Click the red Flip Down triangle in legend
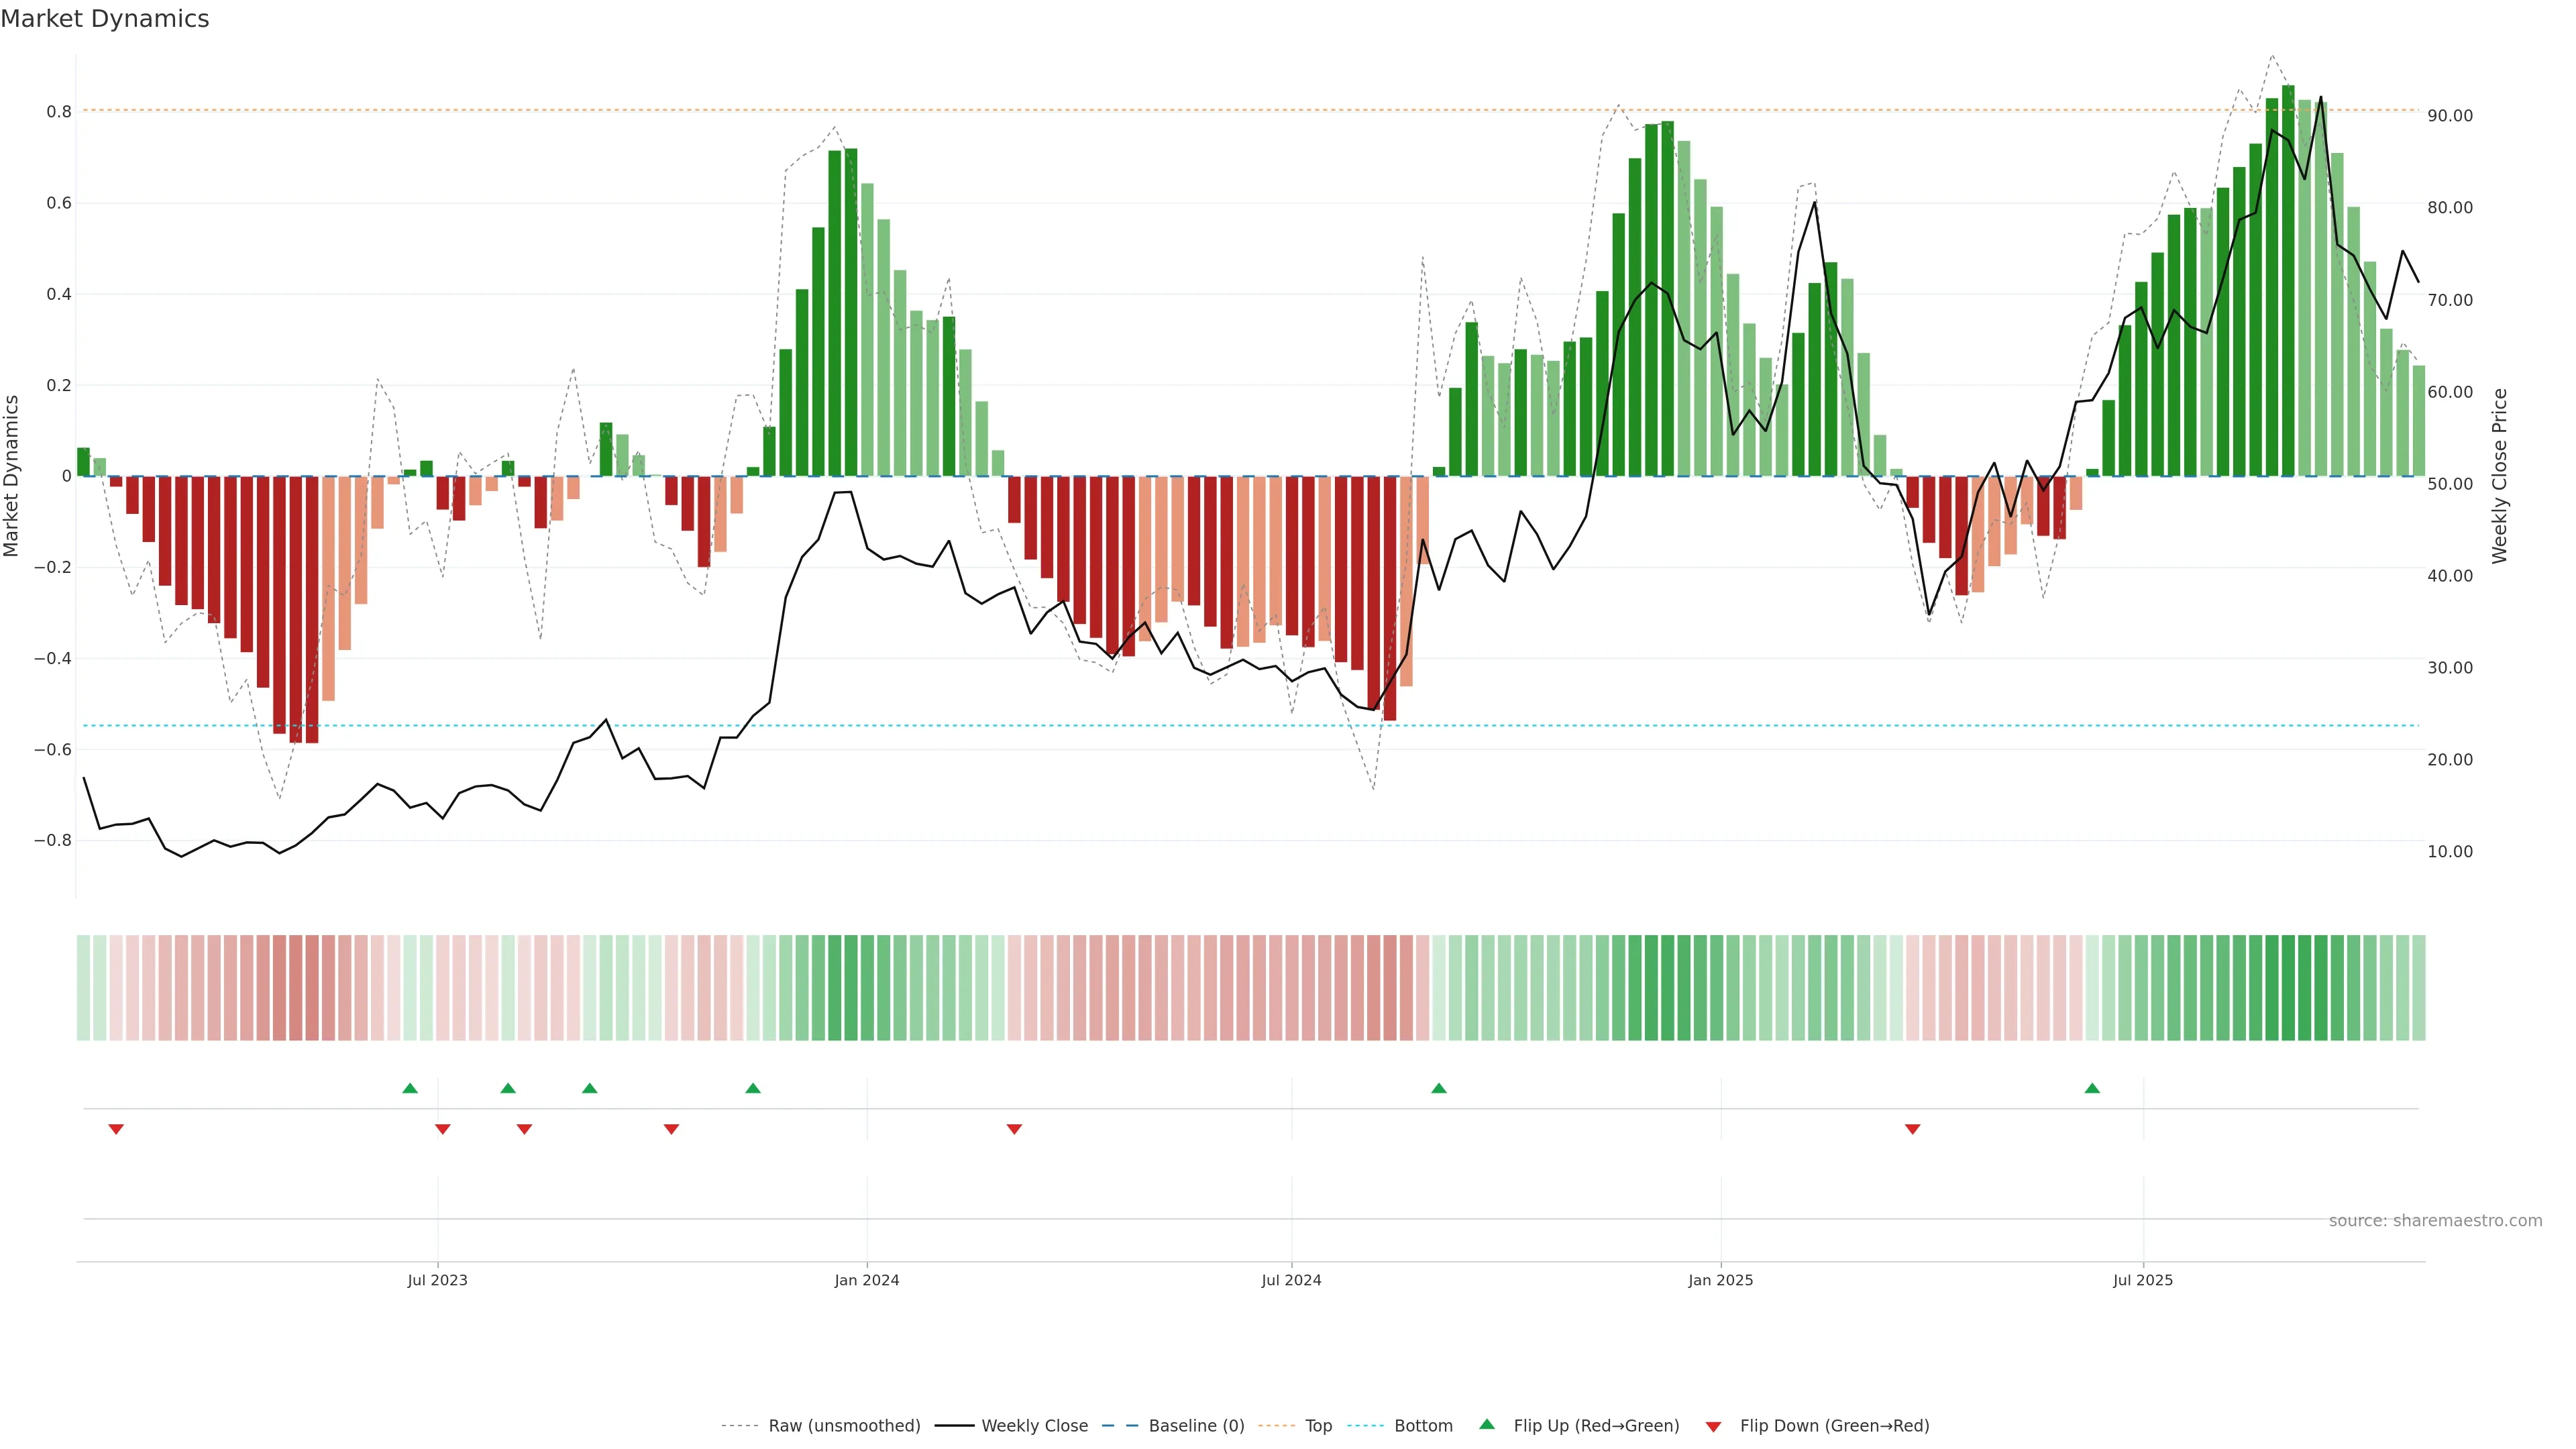This screenshot has width=2576, height=1449. 1713,1426
